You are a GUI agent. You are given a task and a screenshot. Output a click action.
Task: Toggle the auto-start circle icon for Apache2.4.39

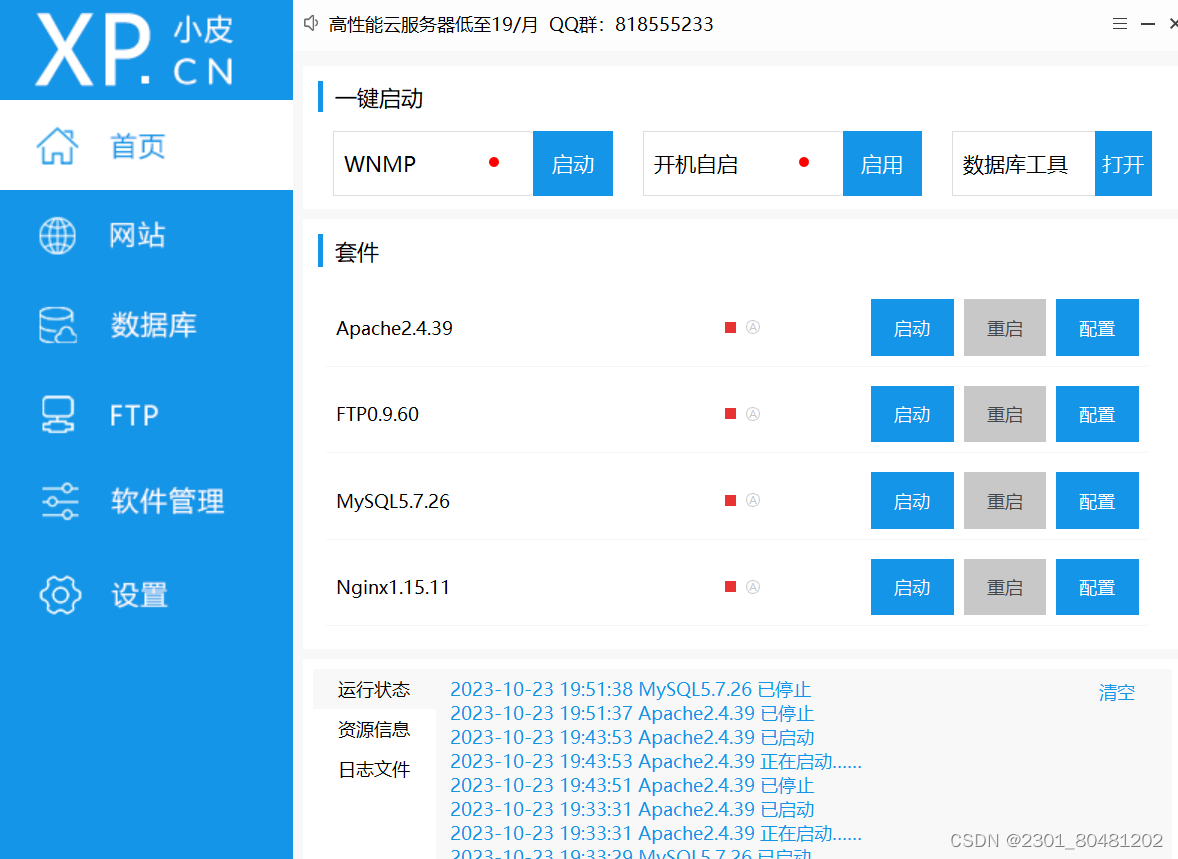[x=753, y=327]
